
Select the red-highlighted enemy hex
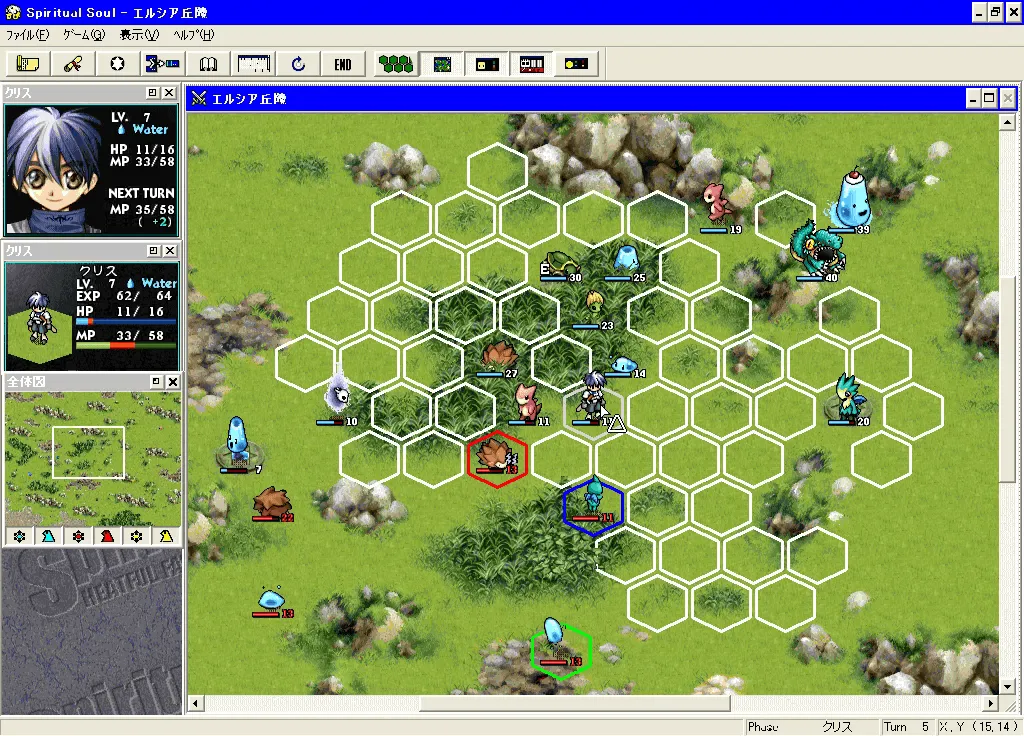tap(498, 459)
